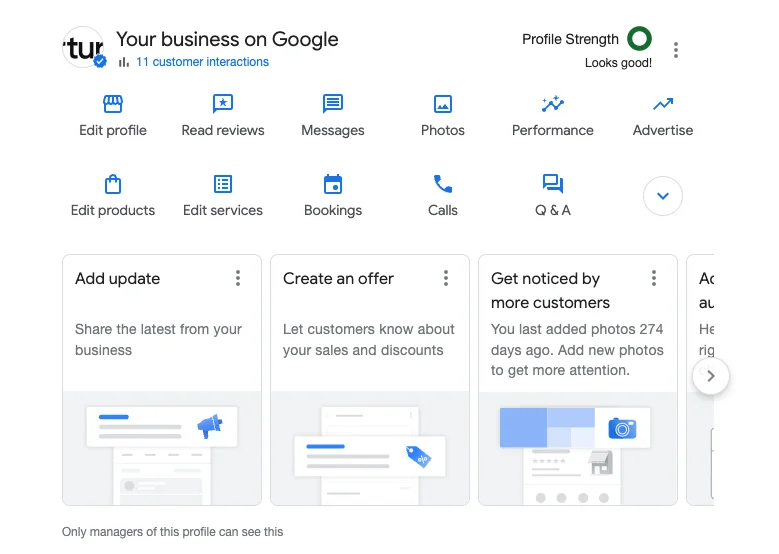The height and width of the screenshot is (554, 779).
Task: Open three-dot menu on Add update card
Action: (238, 278)
